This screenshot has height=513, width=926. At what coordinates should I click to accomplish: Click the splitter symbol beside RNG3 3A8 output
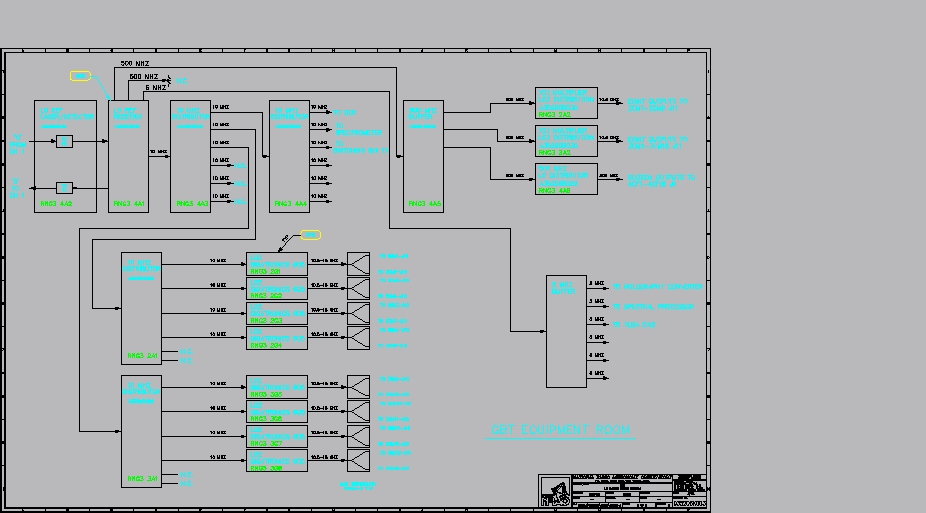[x=358, y=460]
